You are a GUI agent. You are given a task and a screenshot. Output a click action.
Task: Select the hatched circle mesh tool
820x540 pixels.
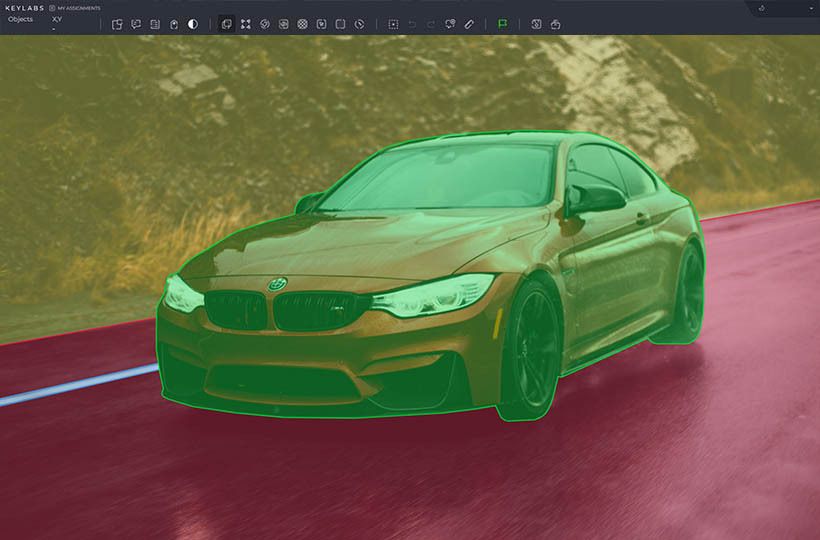click(302, 24)
